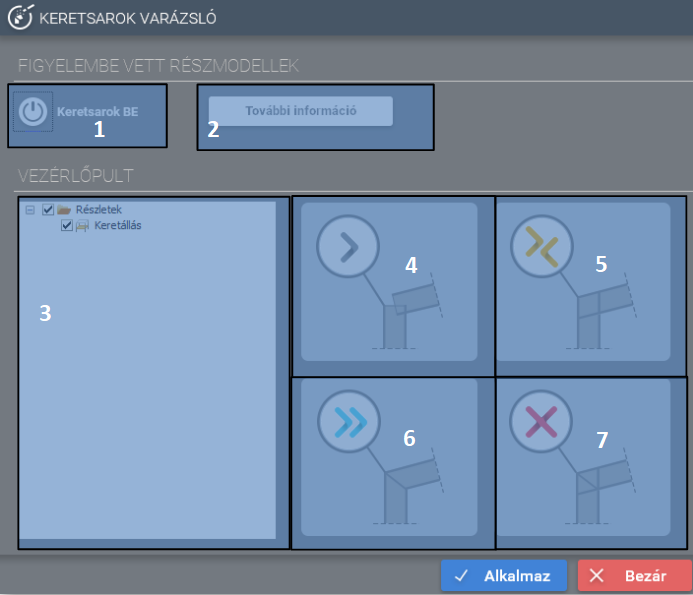The width and height of the screenshot is (693, 595).
Task: Toggle the Keretsarok BE power button
Action: coord(33,112)
